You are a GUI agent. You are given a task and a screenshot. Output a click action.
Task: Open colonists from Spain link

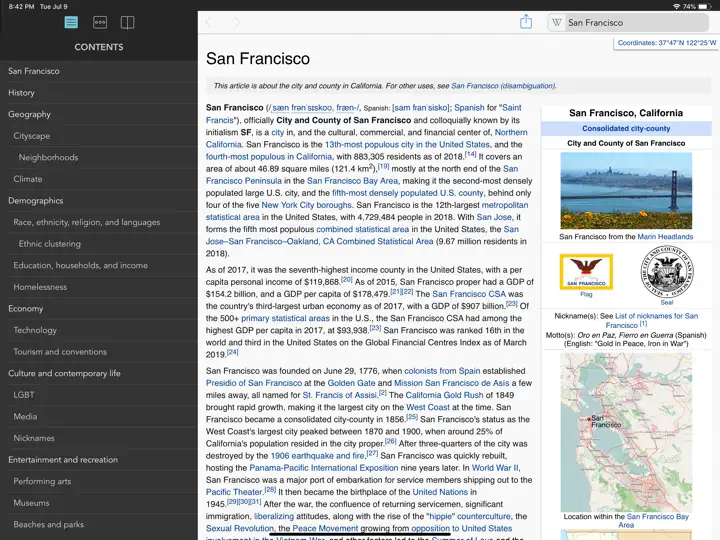442,371
